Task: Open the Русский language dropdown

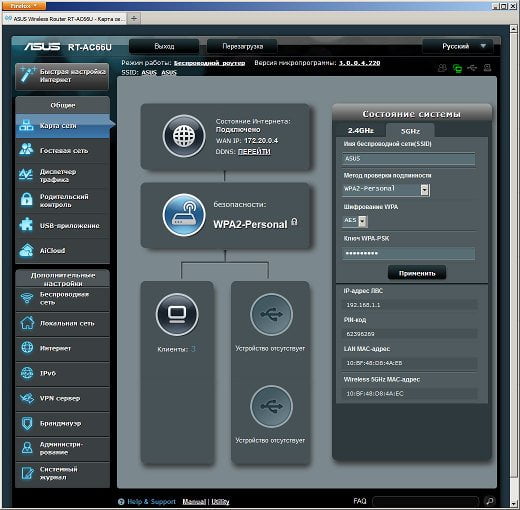Action: coord(458,46)
